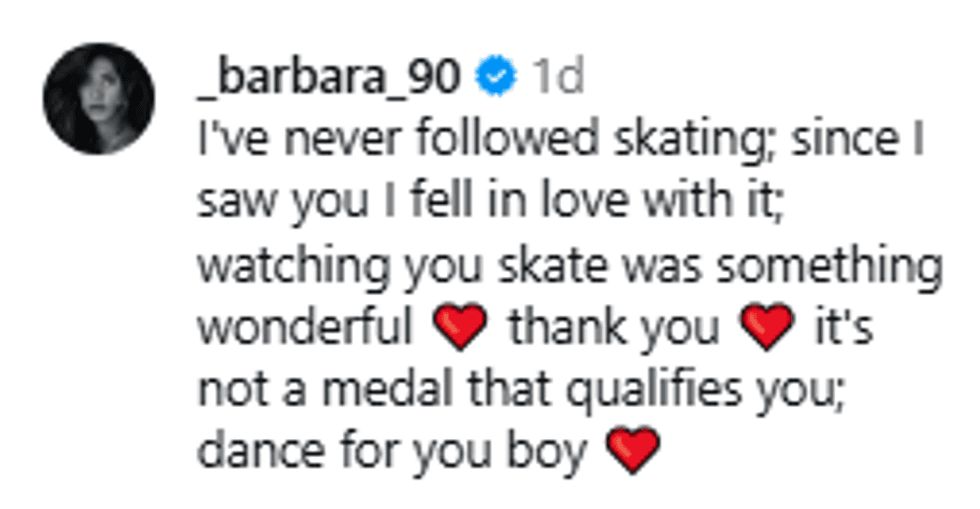Screen dimensions: 980x509
Task: Click the word "wonderful" in the comment
Action: point(304,328)
